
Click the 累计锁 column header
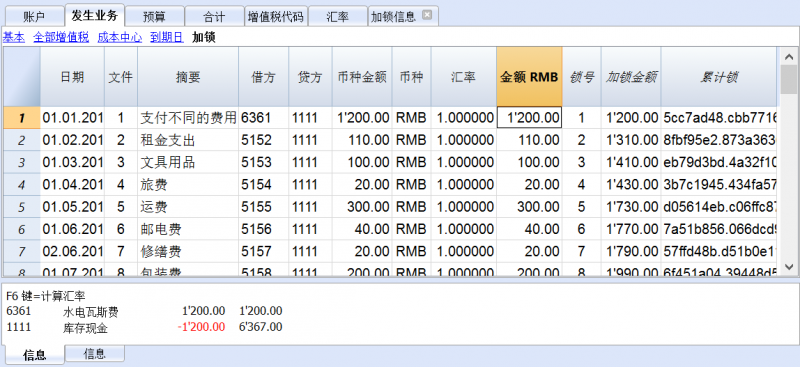pos(719,77)
